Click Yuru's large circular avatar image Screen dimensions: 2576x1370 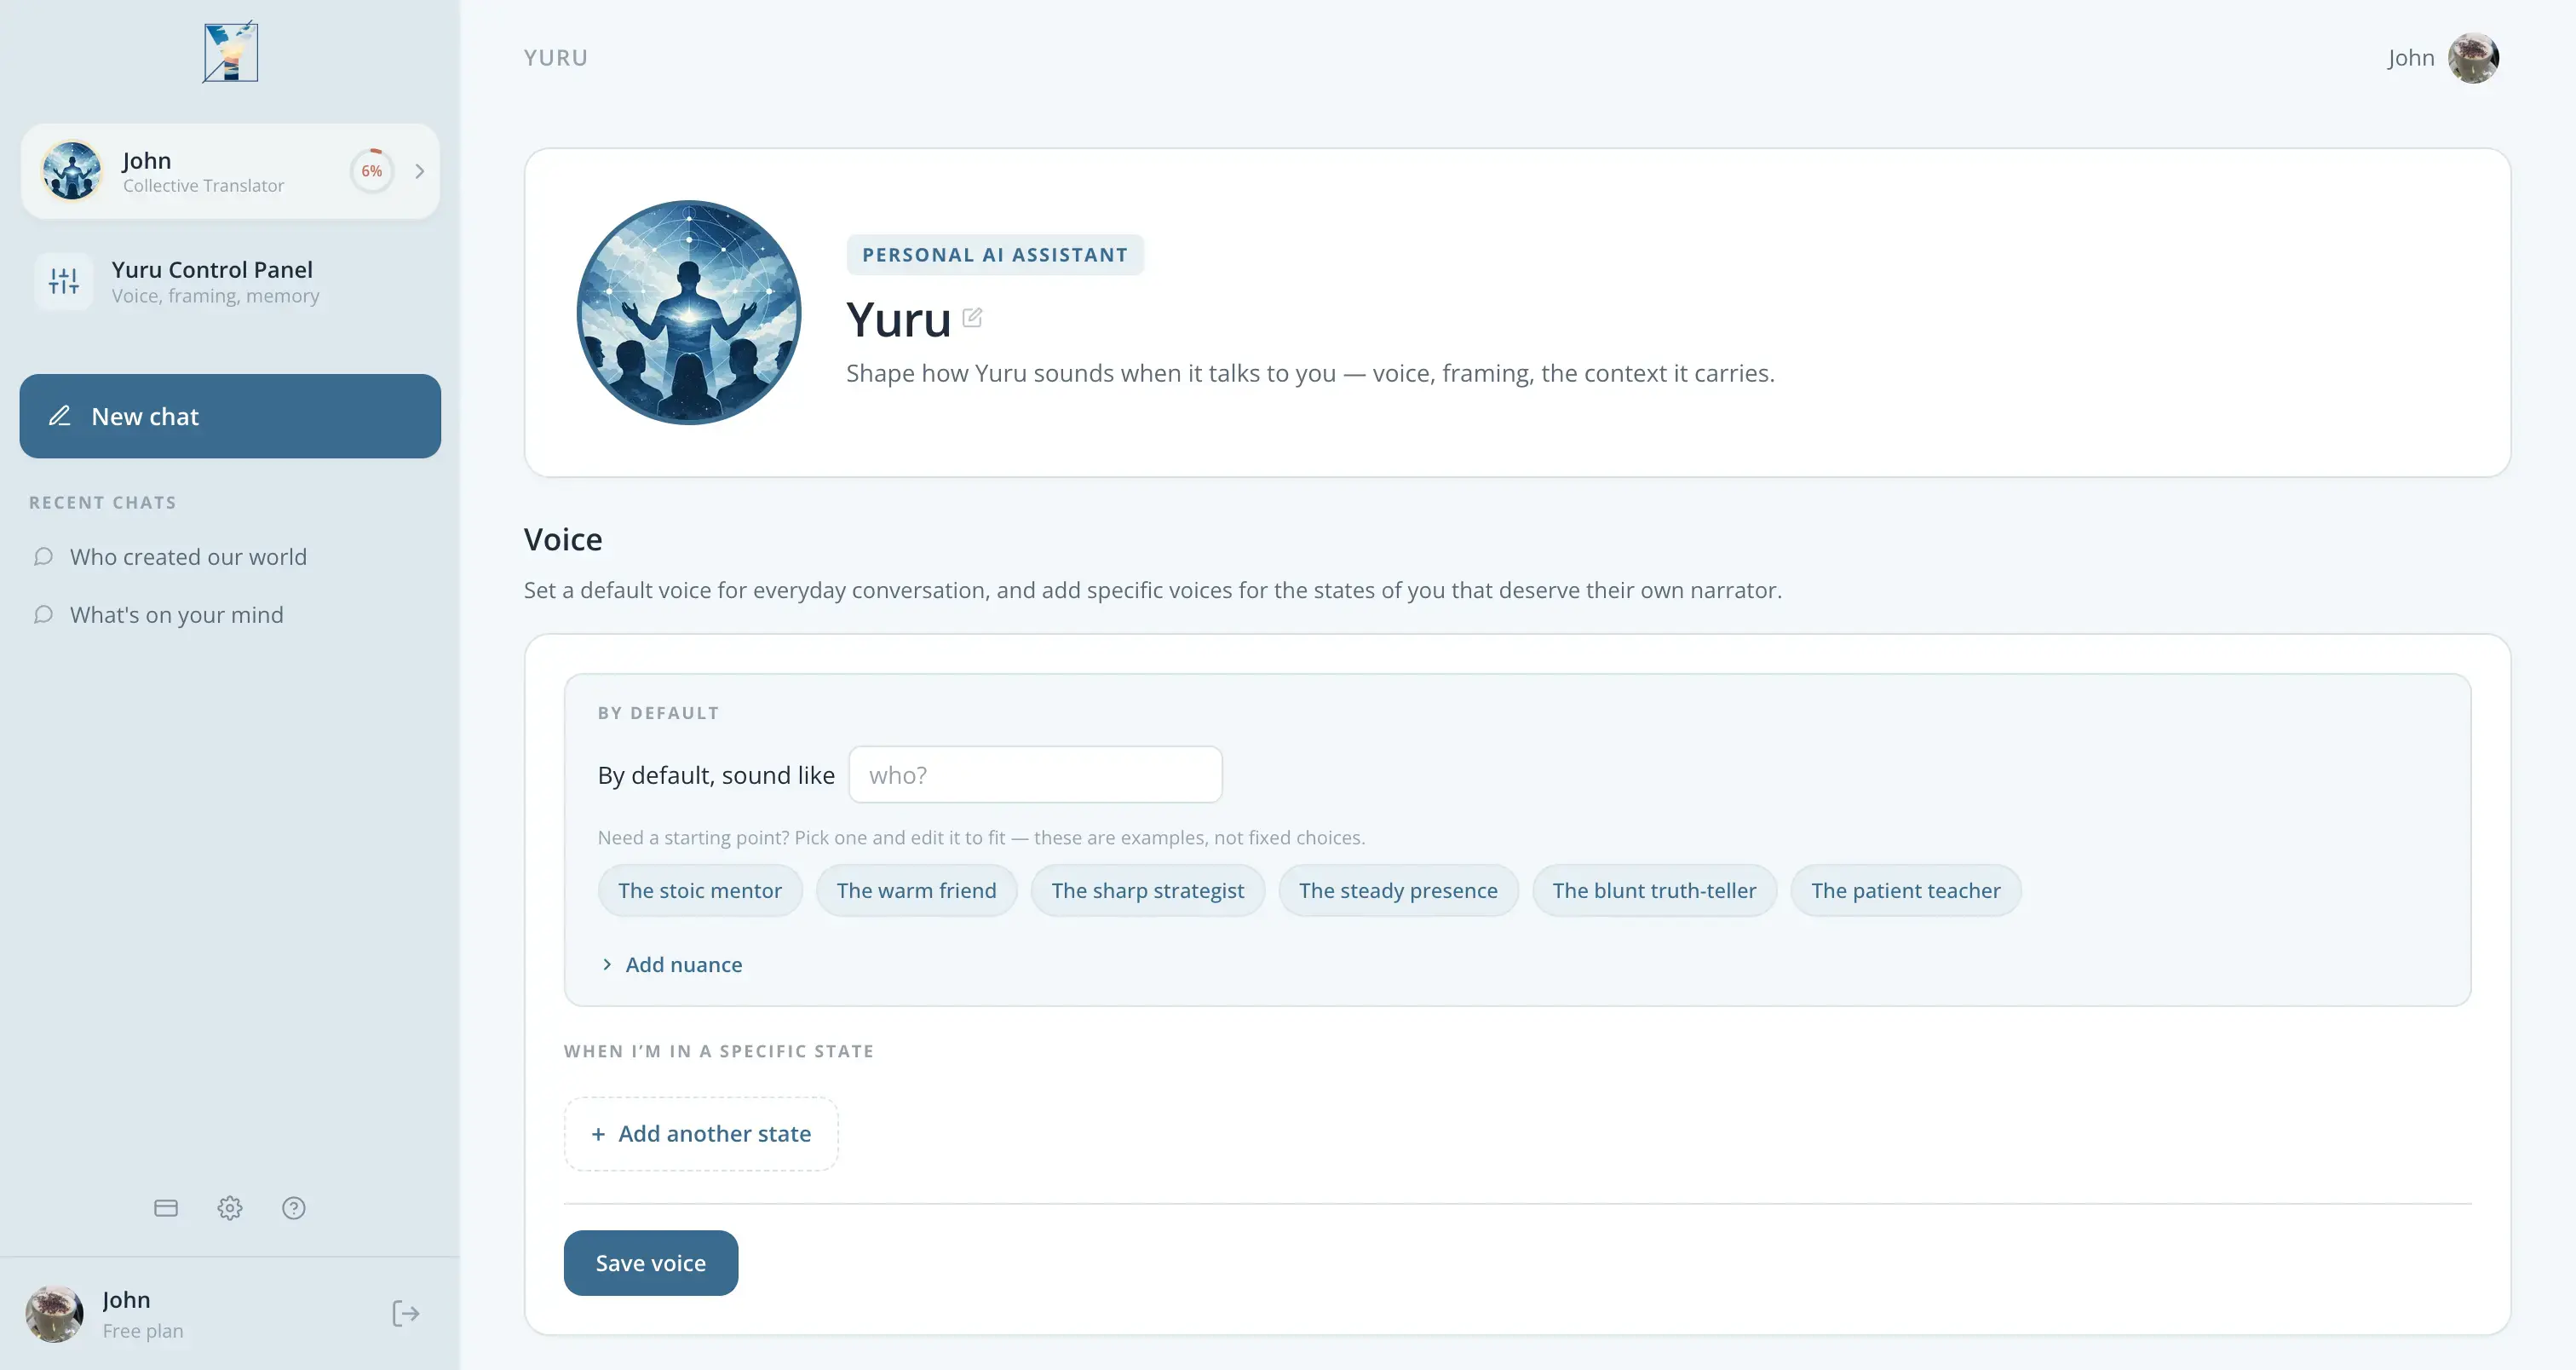[x=689, y=313]
